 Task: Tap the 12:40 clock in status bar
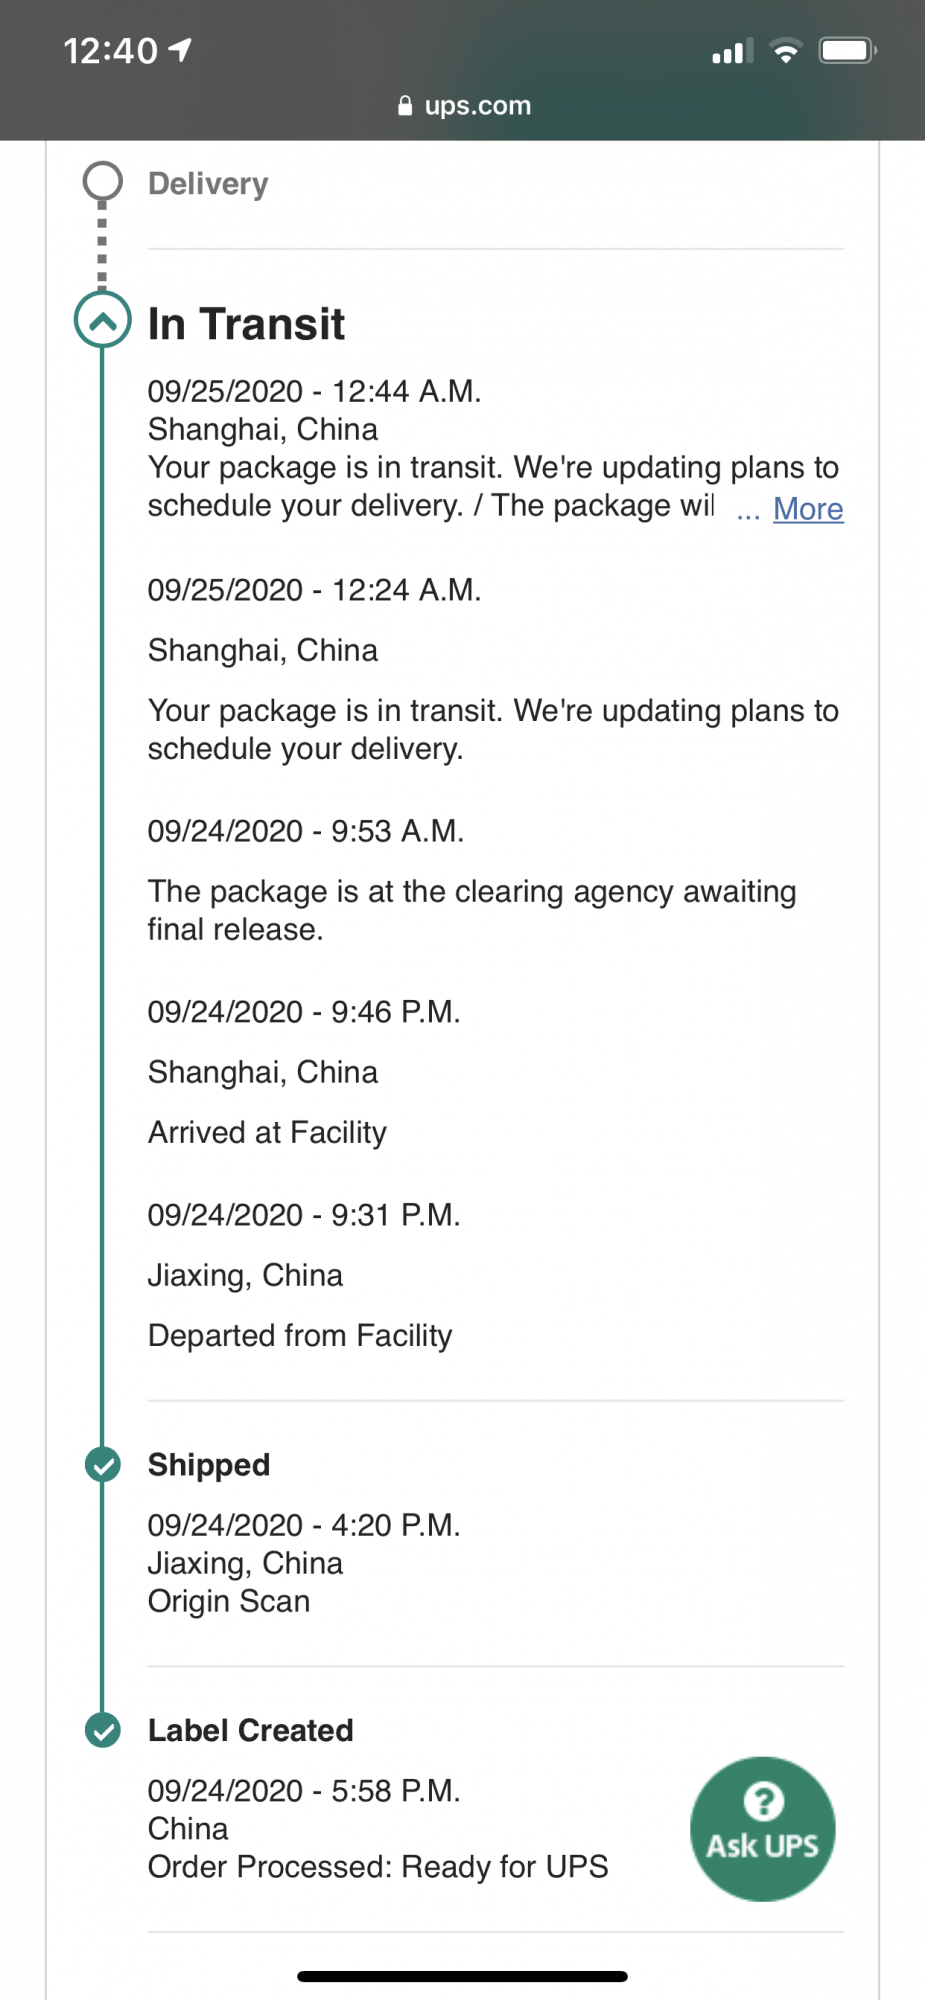pos(110,50)
